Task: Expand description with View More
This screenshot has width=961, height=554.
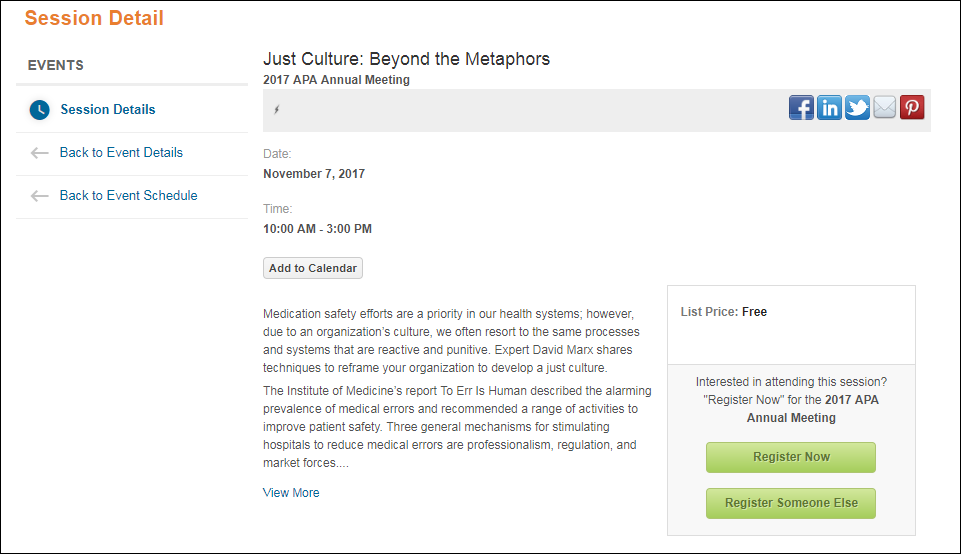Action: point(291,493)
